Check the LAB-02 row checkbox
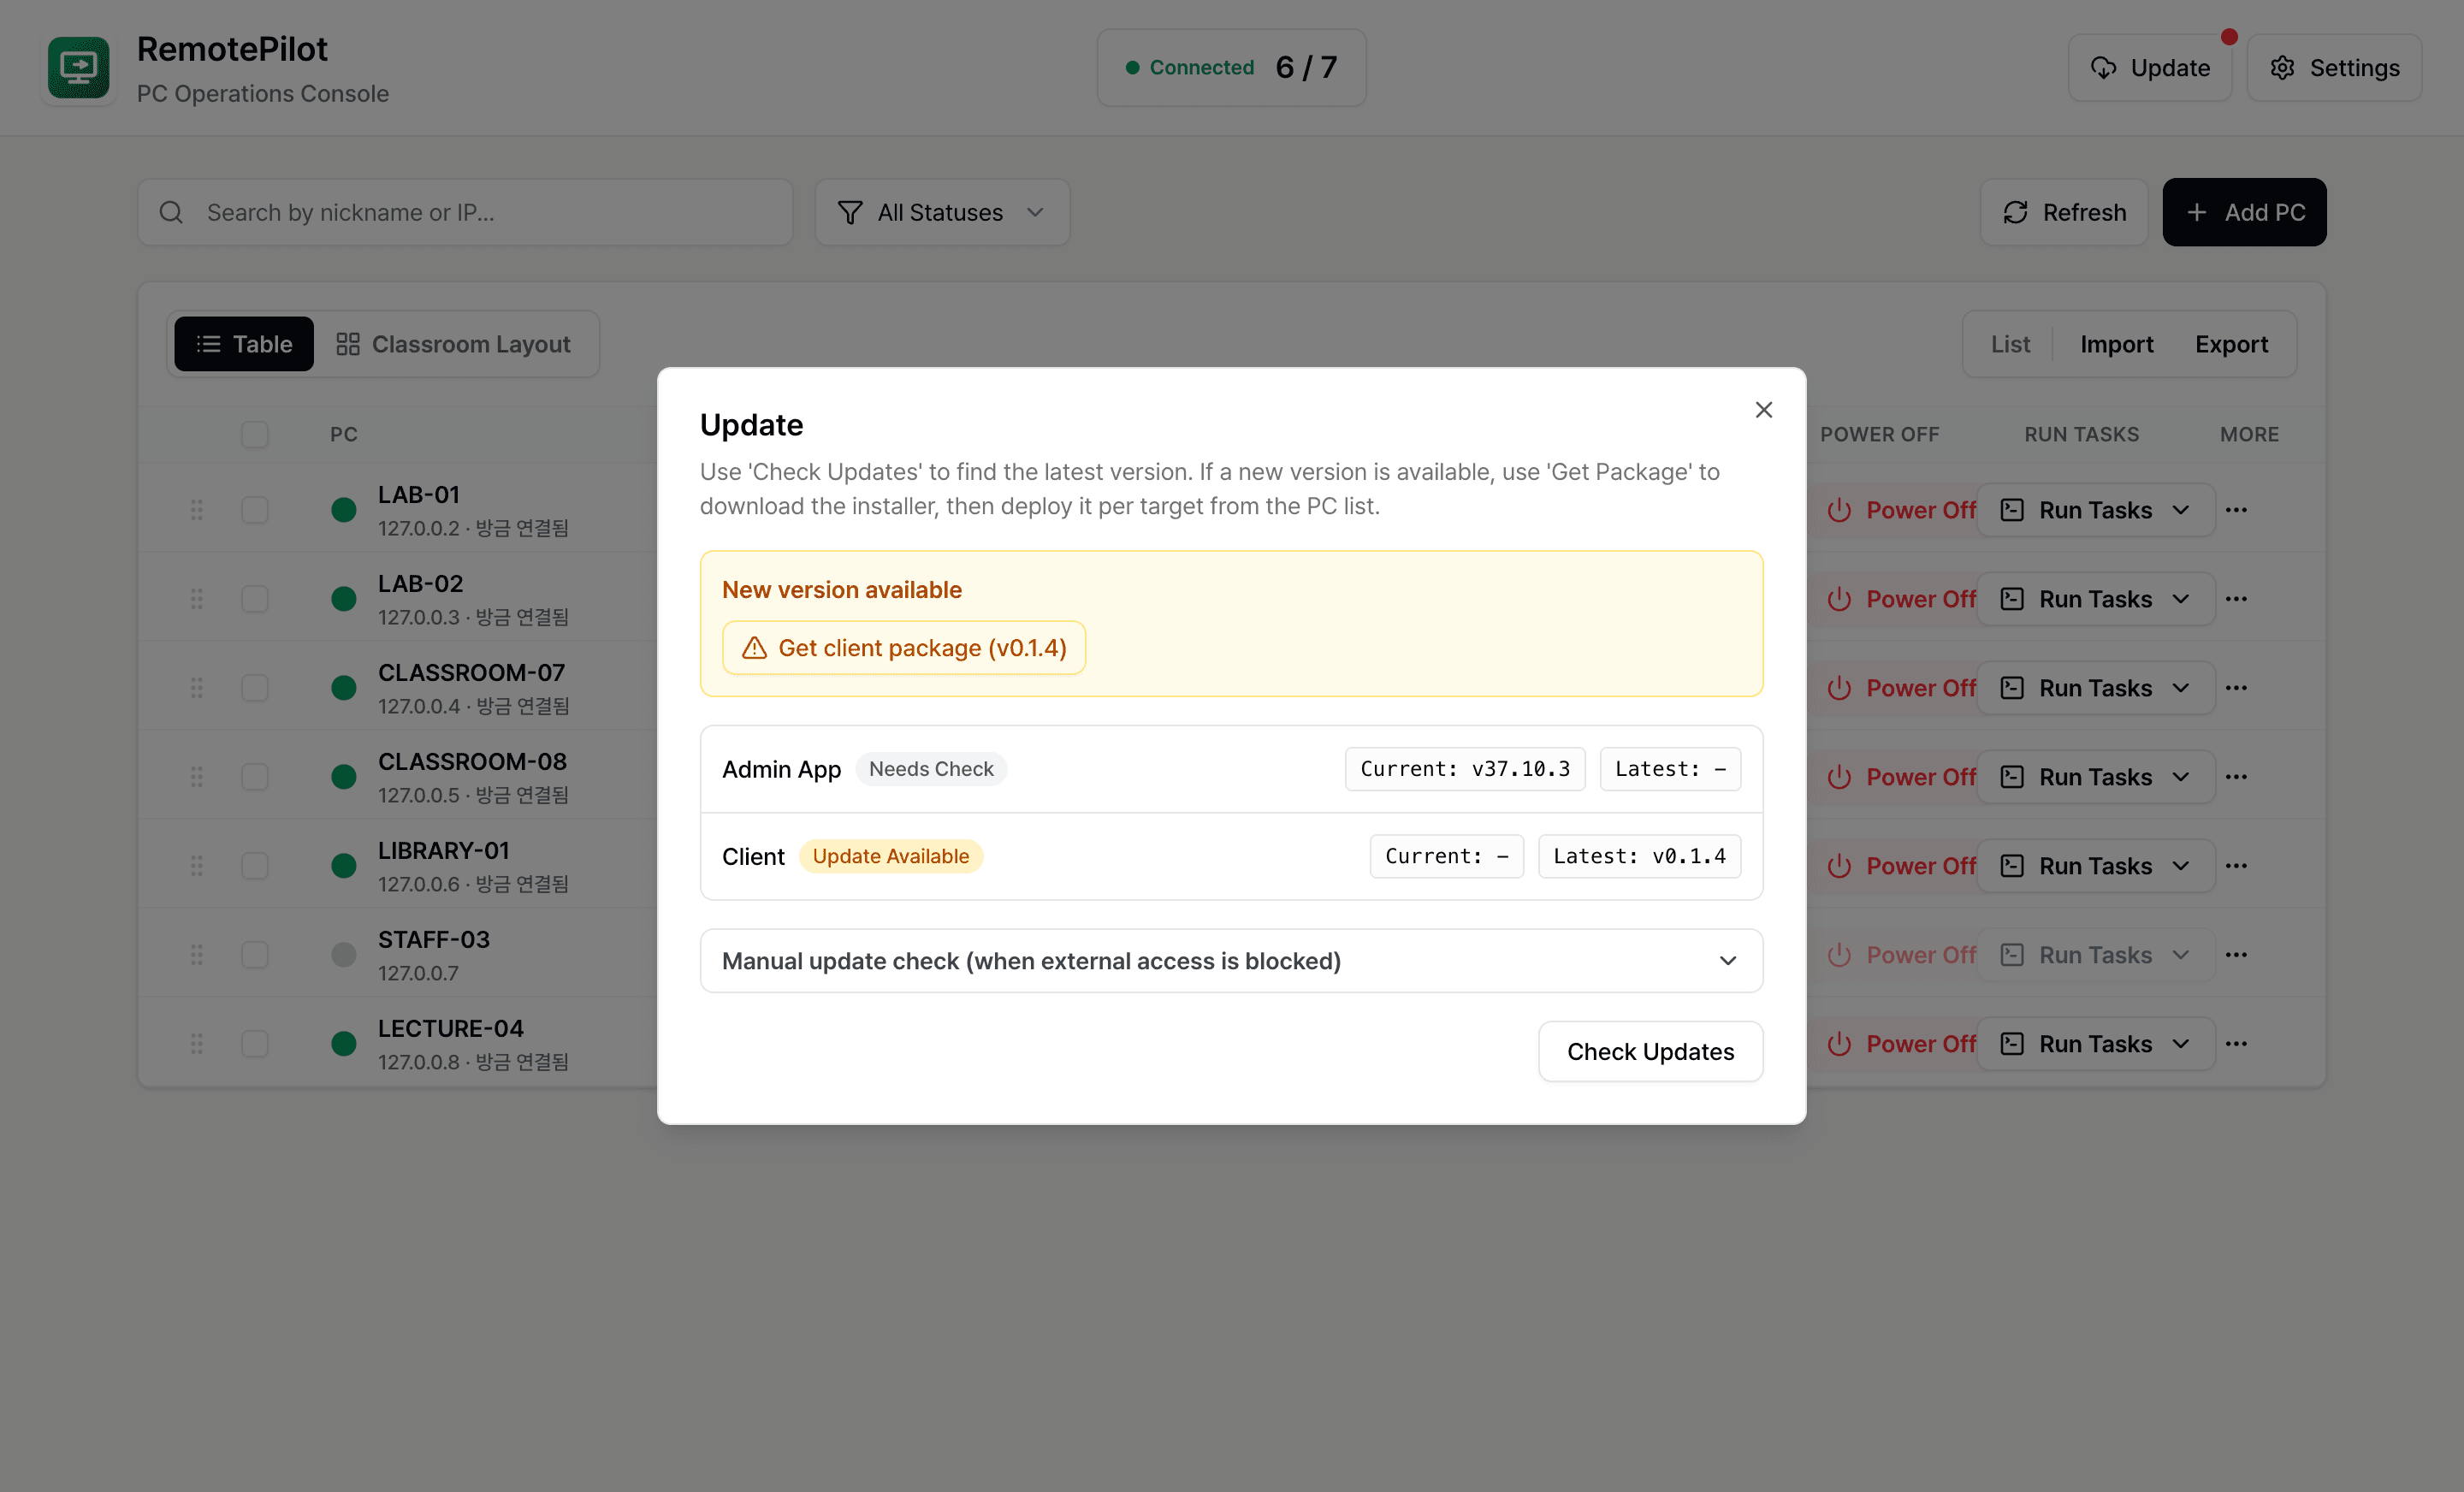2464x1492 pixels. 255,599
